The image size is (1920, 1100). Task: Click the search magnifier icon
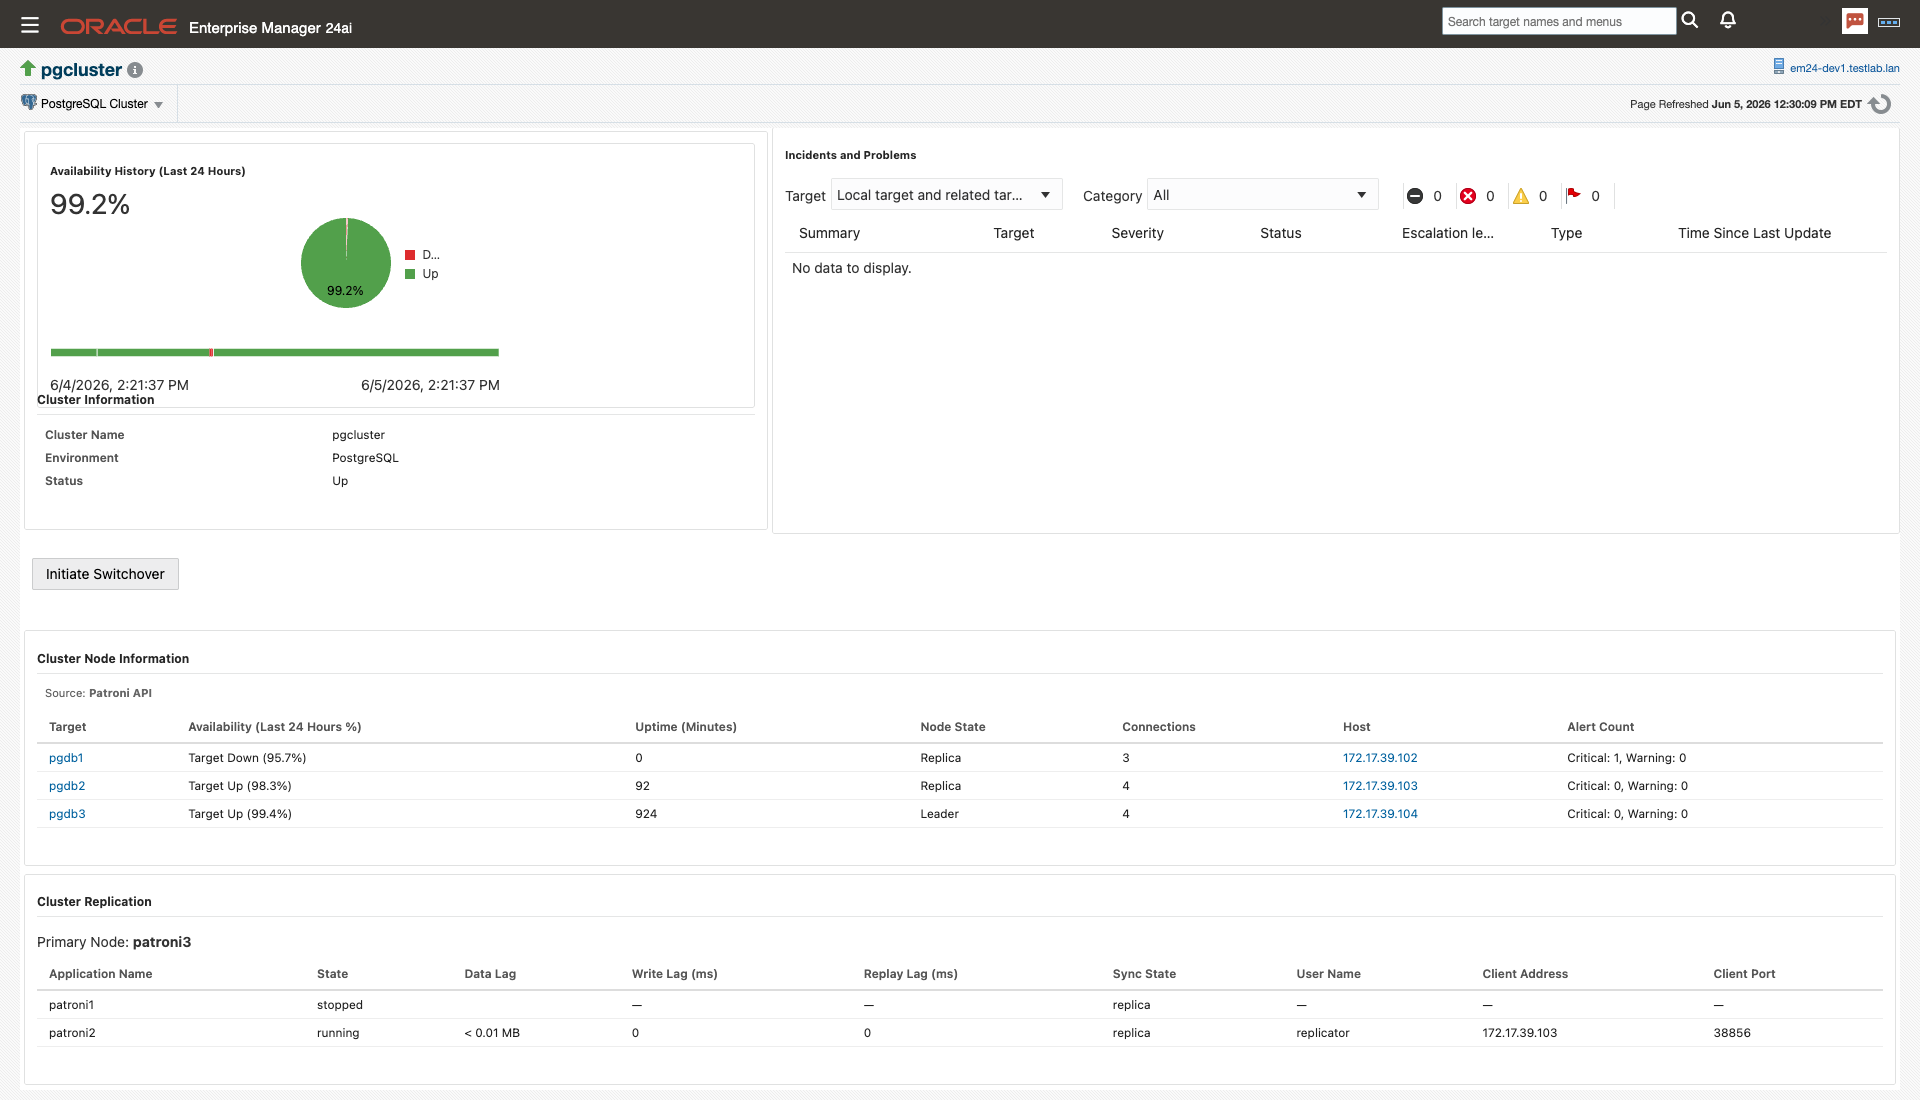(1690, 20)
